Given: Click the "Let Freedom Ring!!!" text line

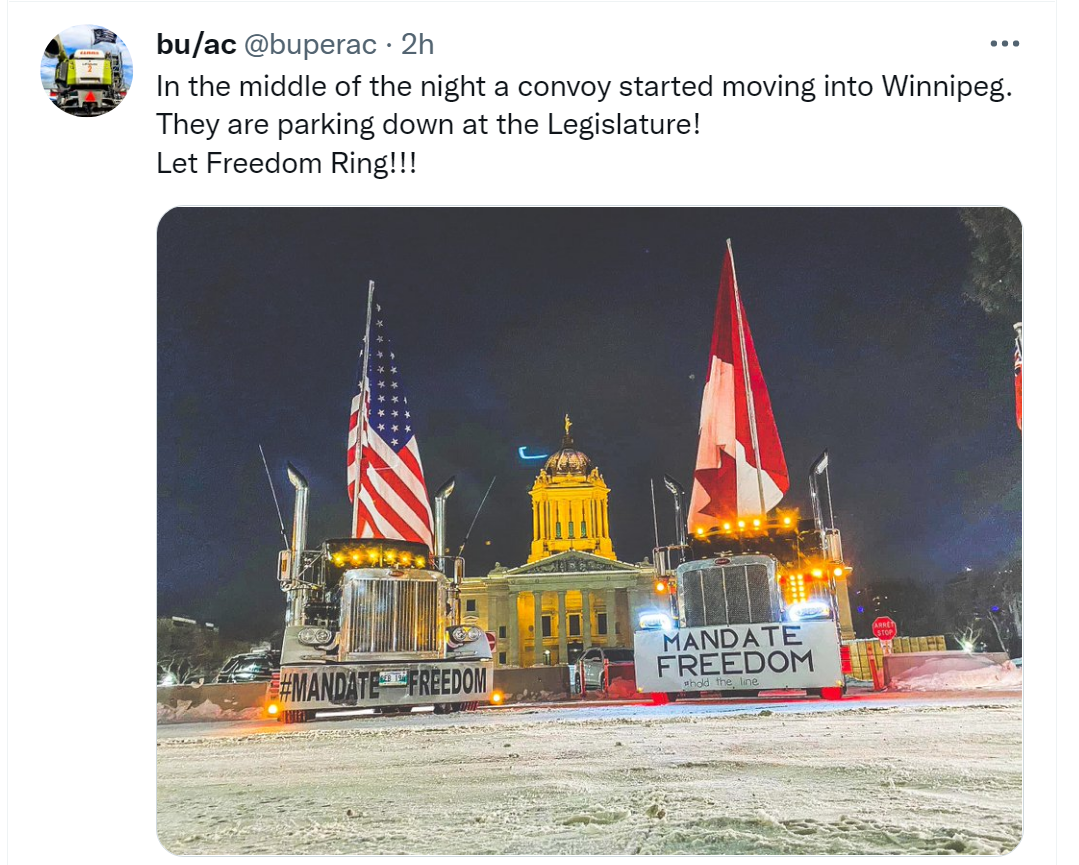Looking at the screenshot, I should 286,164.
